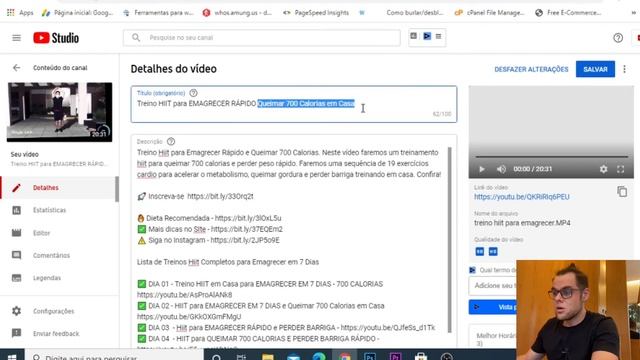Open the Apps bookmarks shortcut
The height and width of the screenshot is (360, 640).
point(20,13)
